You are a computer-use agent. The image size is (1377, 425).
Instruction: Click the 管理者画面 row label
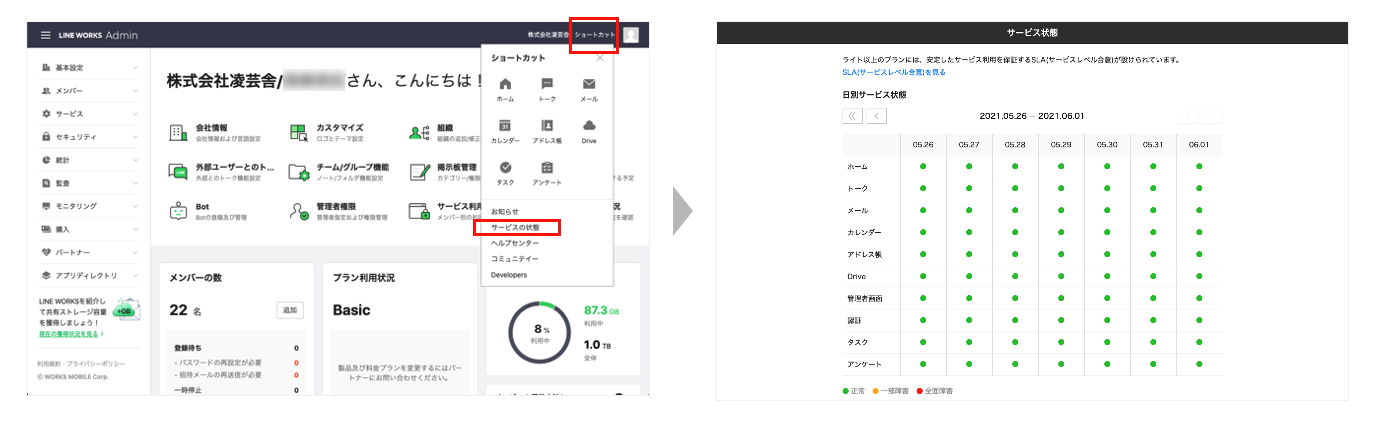pyautogui.click(x=864, y=298)
